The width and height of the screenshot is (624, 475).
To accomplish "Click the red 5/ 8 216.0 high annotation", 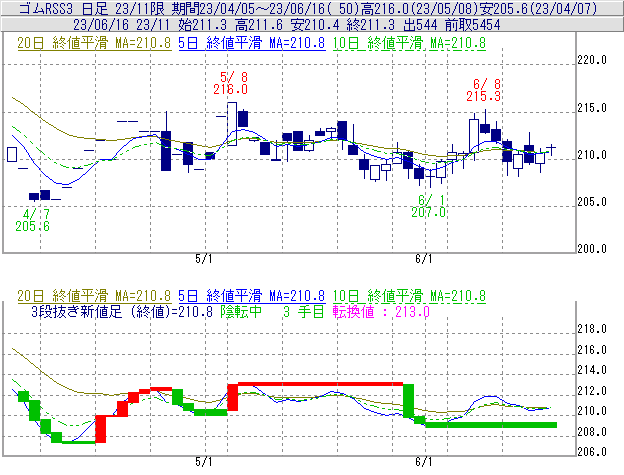I will tap(230, 83).
